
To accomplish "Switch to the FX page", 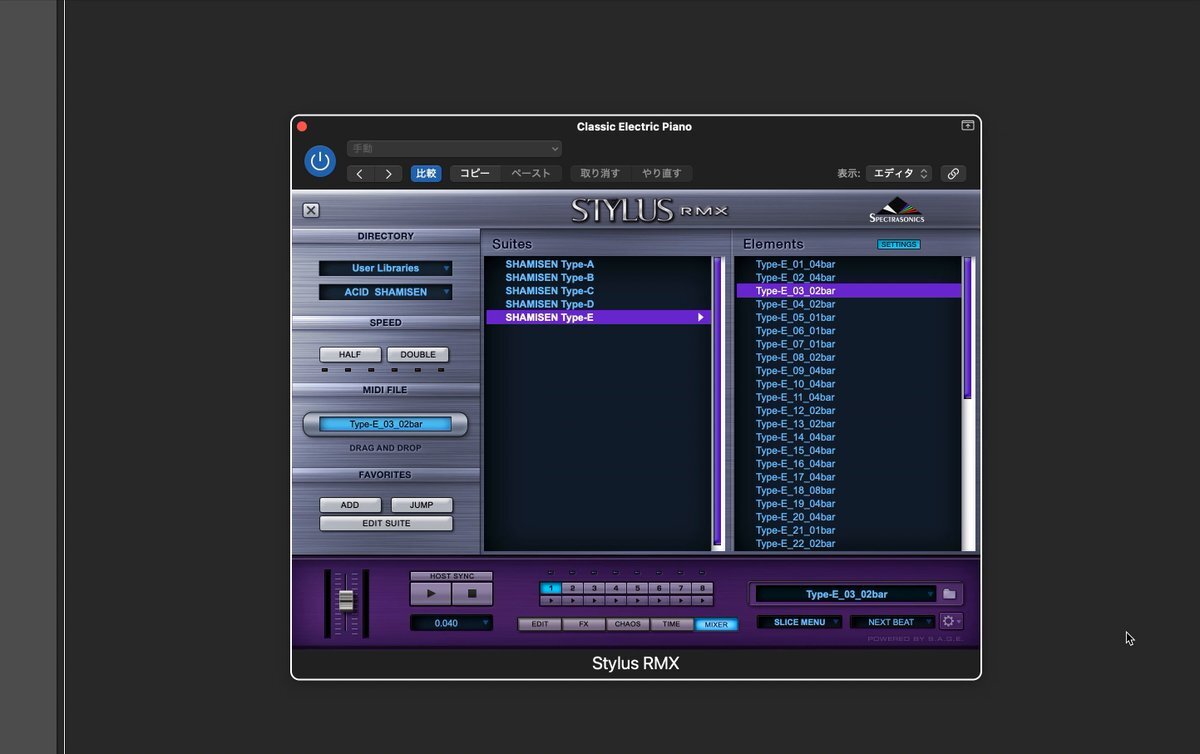I will click(584, 624).
